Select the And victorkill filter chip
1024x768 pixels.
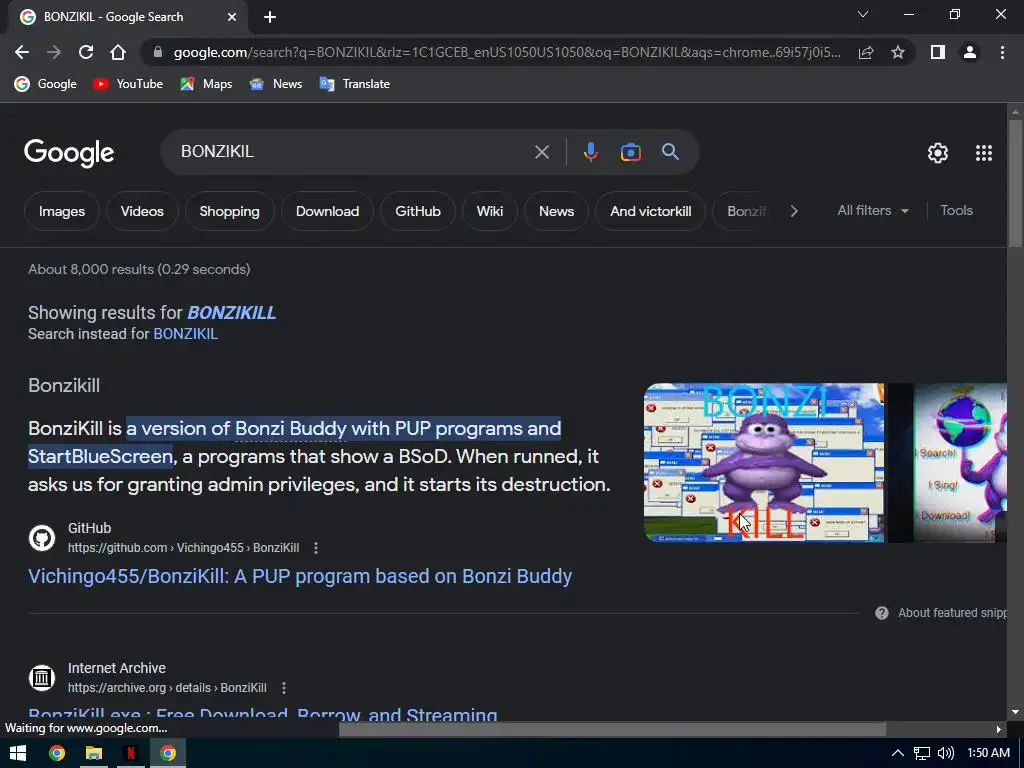point(650,211)
